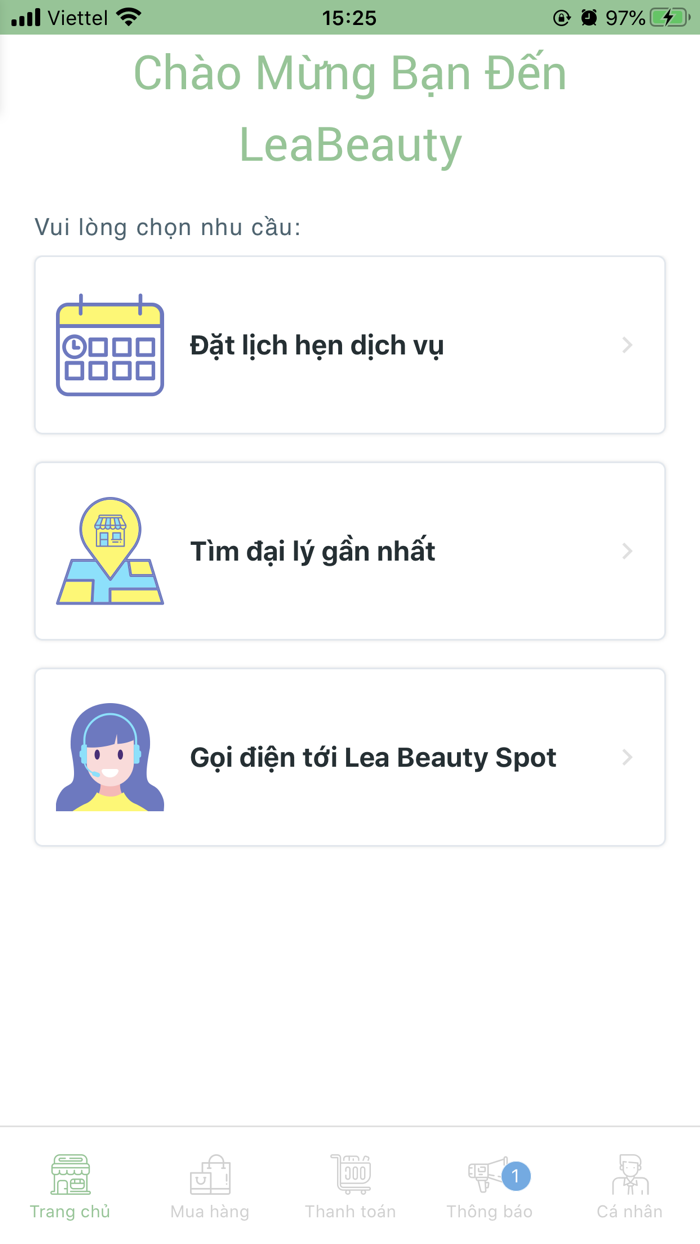Select the Mua hàng shopping bag icon
Viewport: 700px width, 1244px height.
pos(210,1173)
